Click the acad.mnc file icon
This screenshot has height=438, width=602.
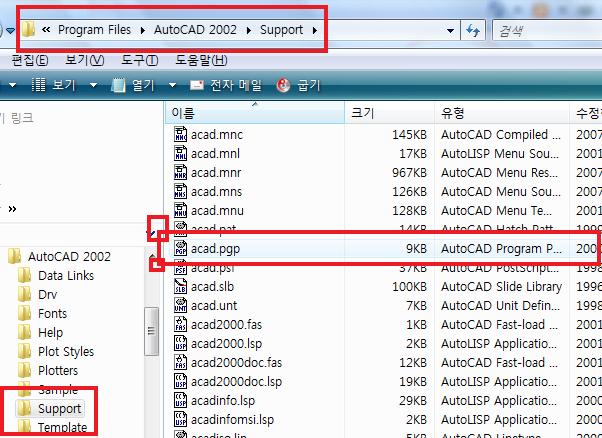click(x=180, y=134)
